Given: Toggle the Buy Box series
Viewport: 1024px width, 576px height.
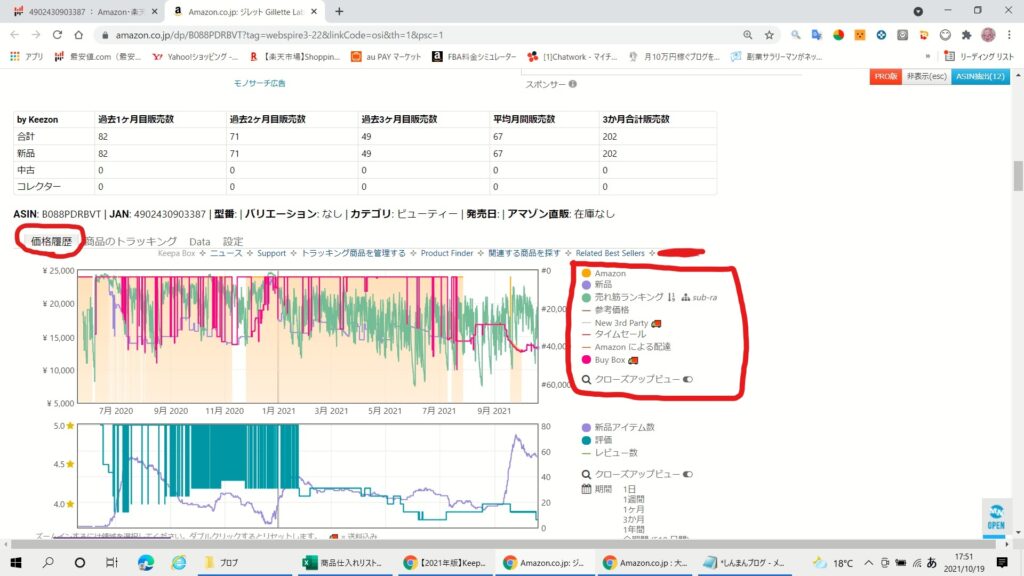Looking at the screenshot, I should (610, 360).
